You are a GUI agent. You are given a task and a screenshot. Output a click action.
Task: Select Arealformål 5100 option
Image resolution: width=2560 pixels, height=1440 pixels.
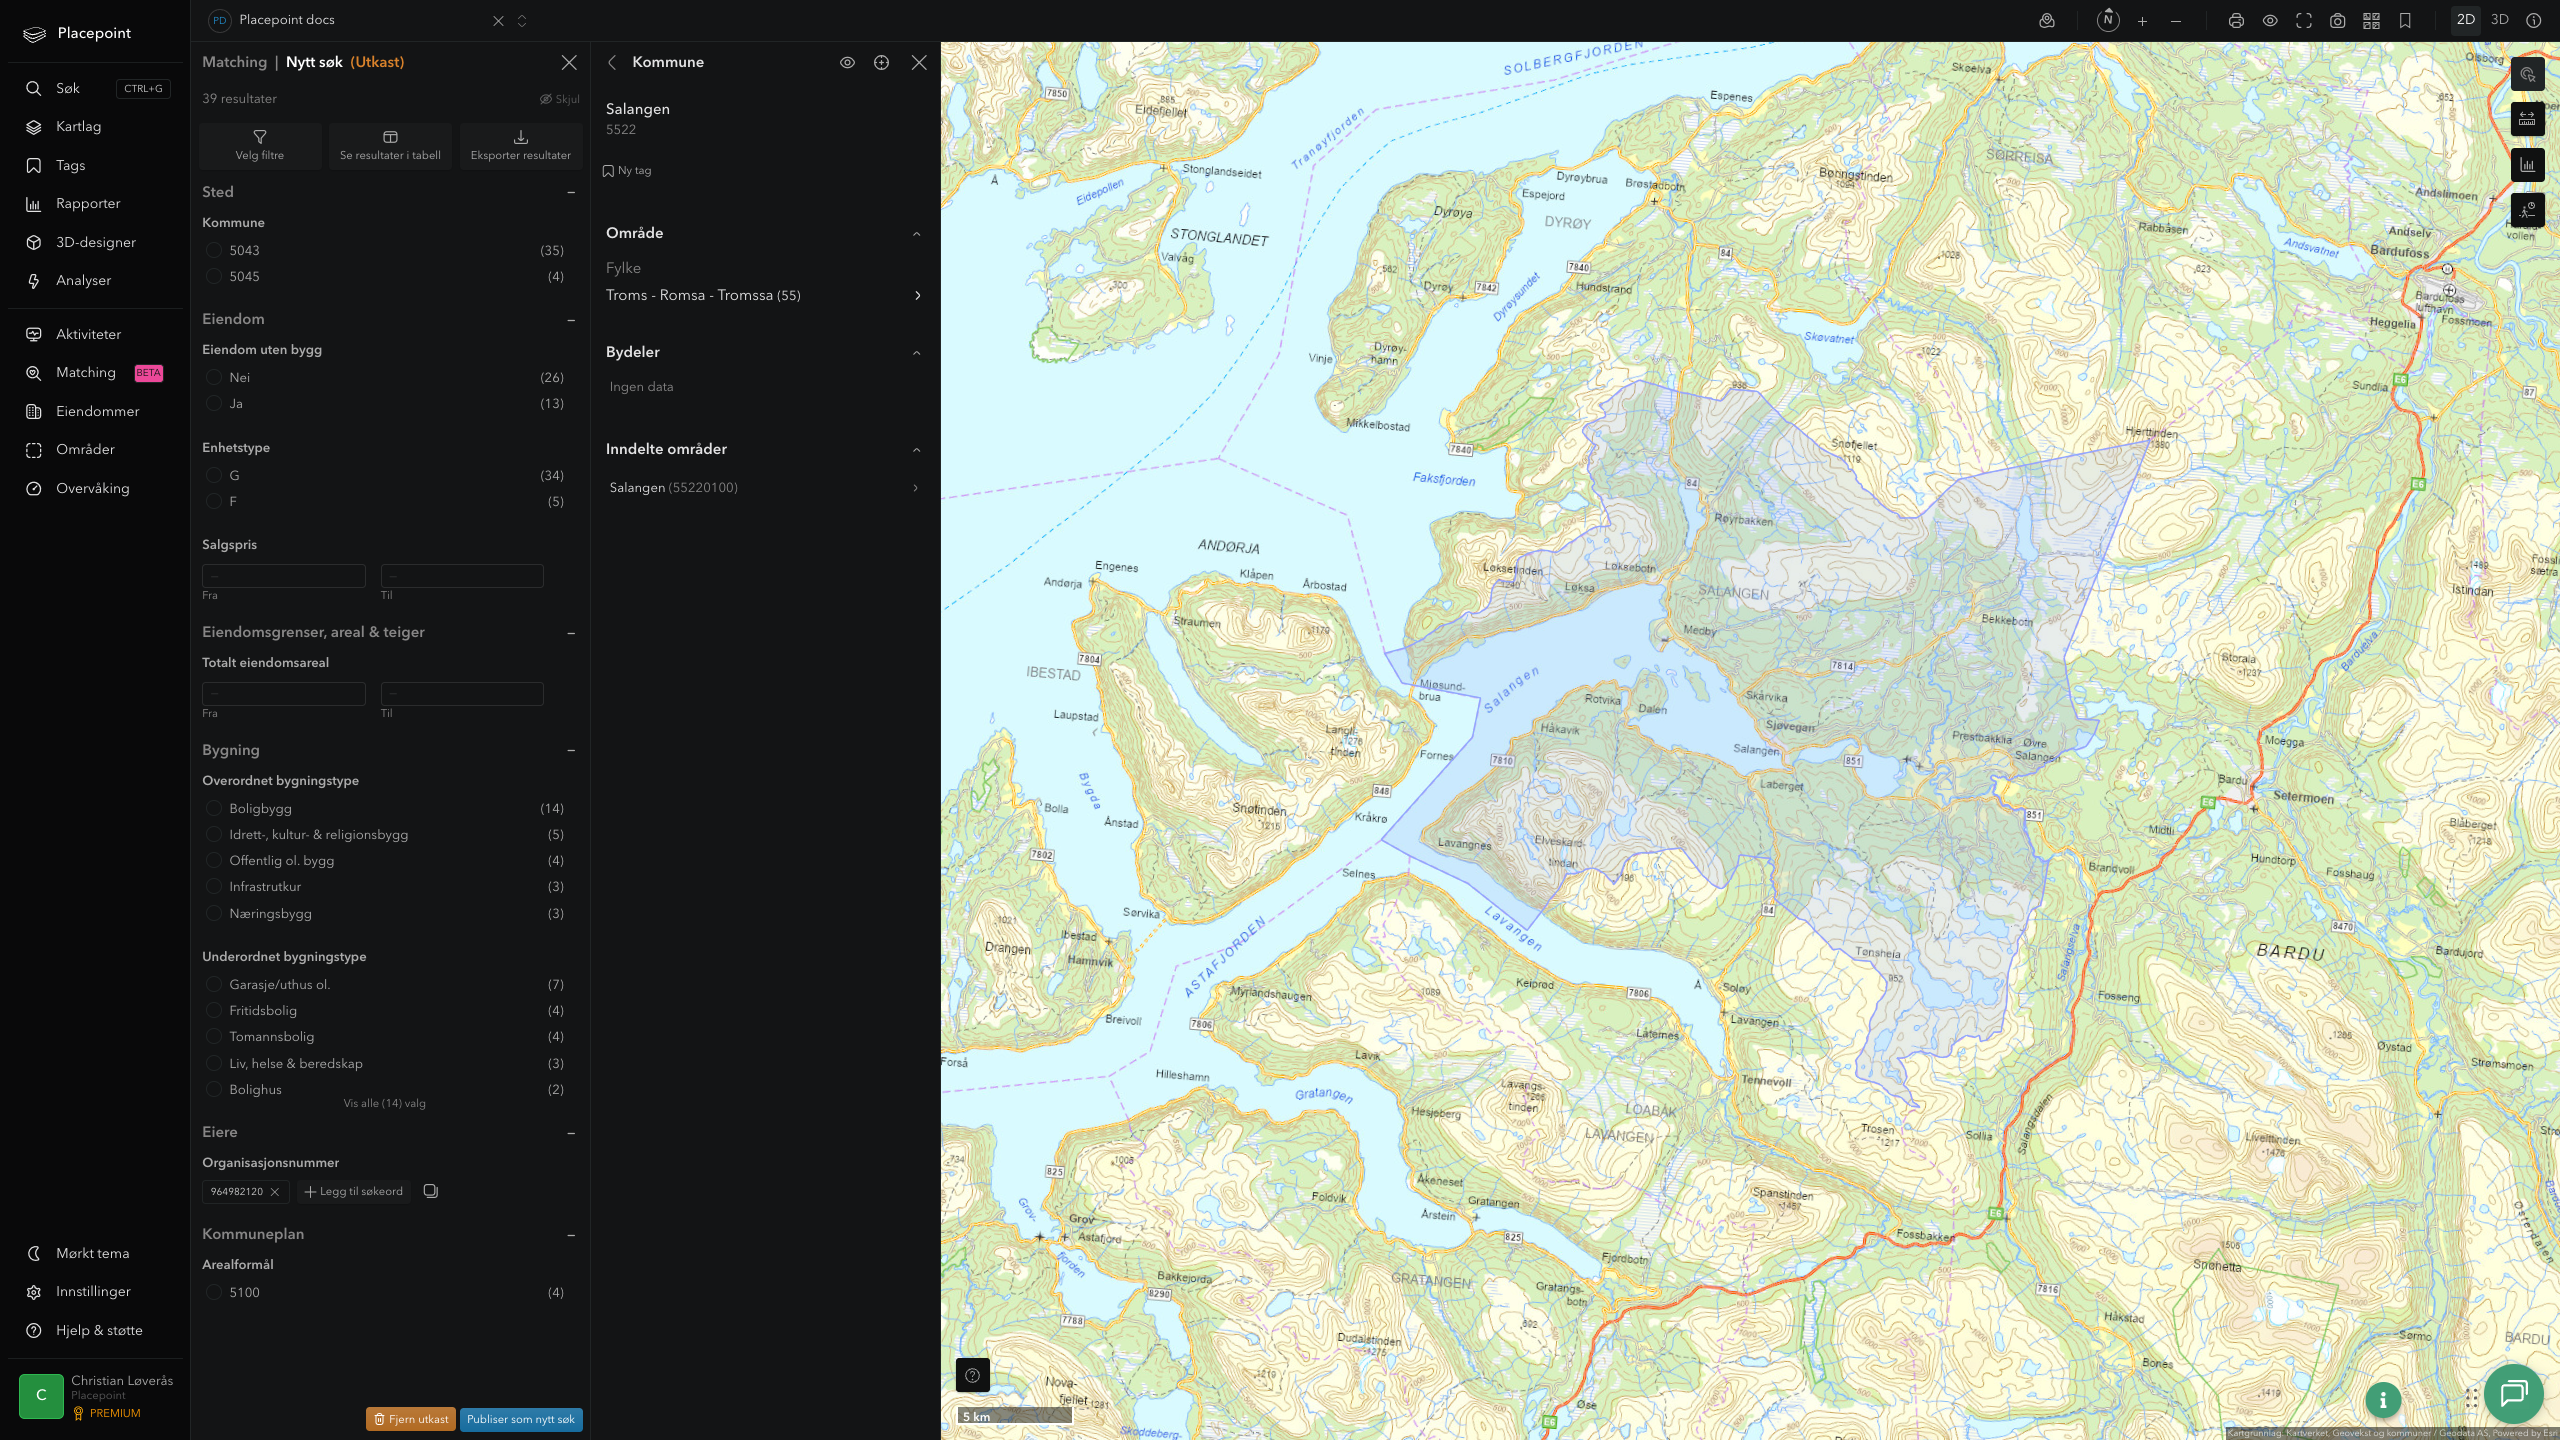(214, 1293)
